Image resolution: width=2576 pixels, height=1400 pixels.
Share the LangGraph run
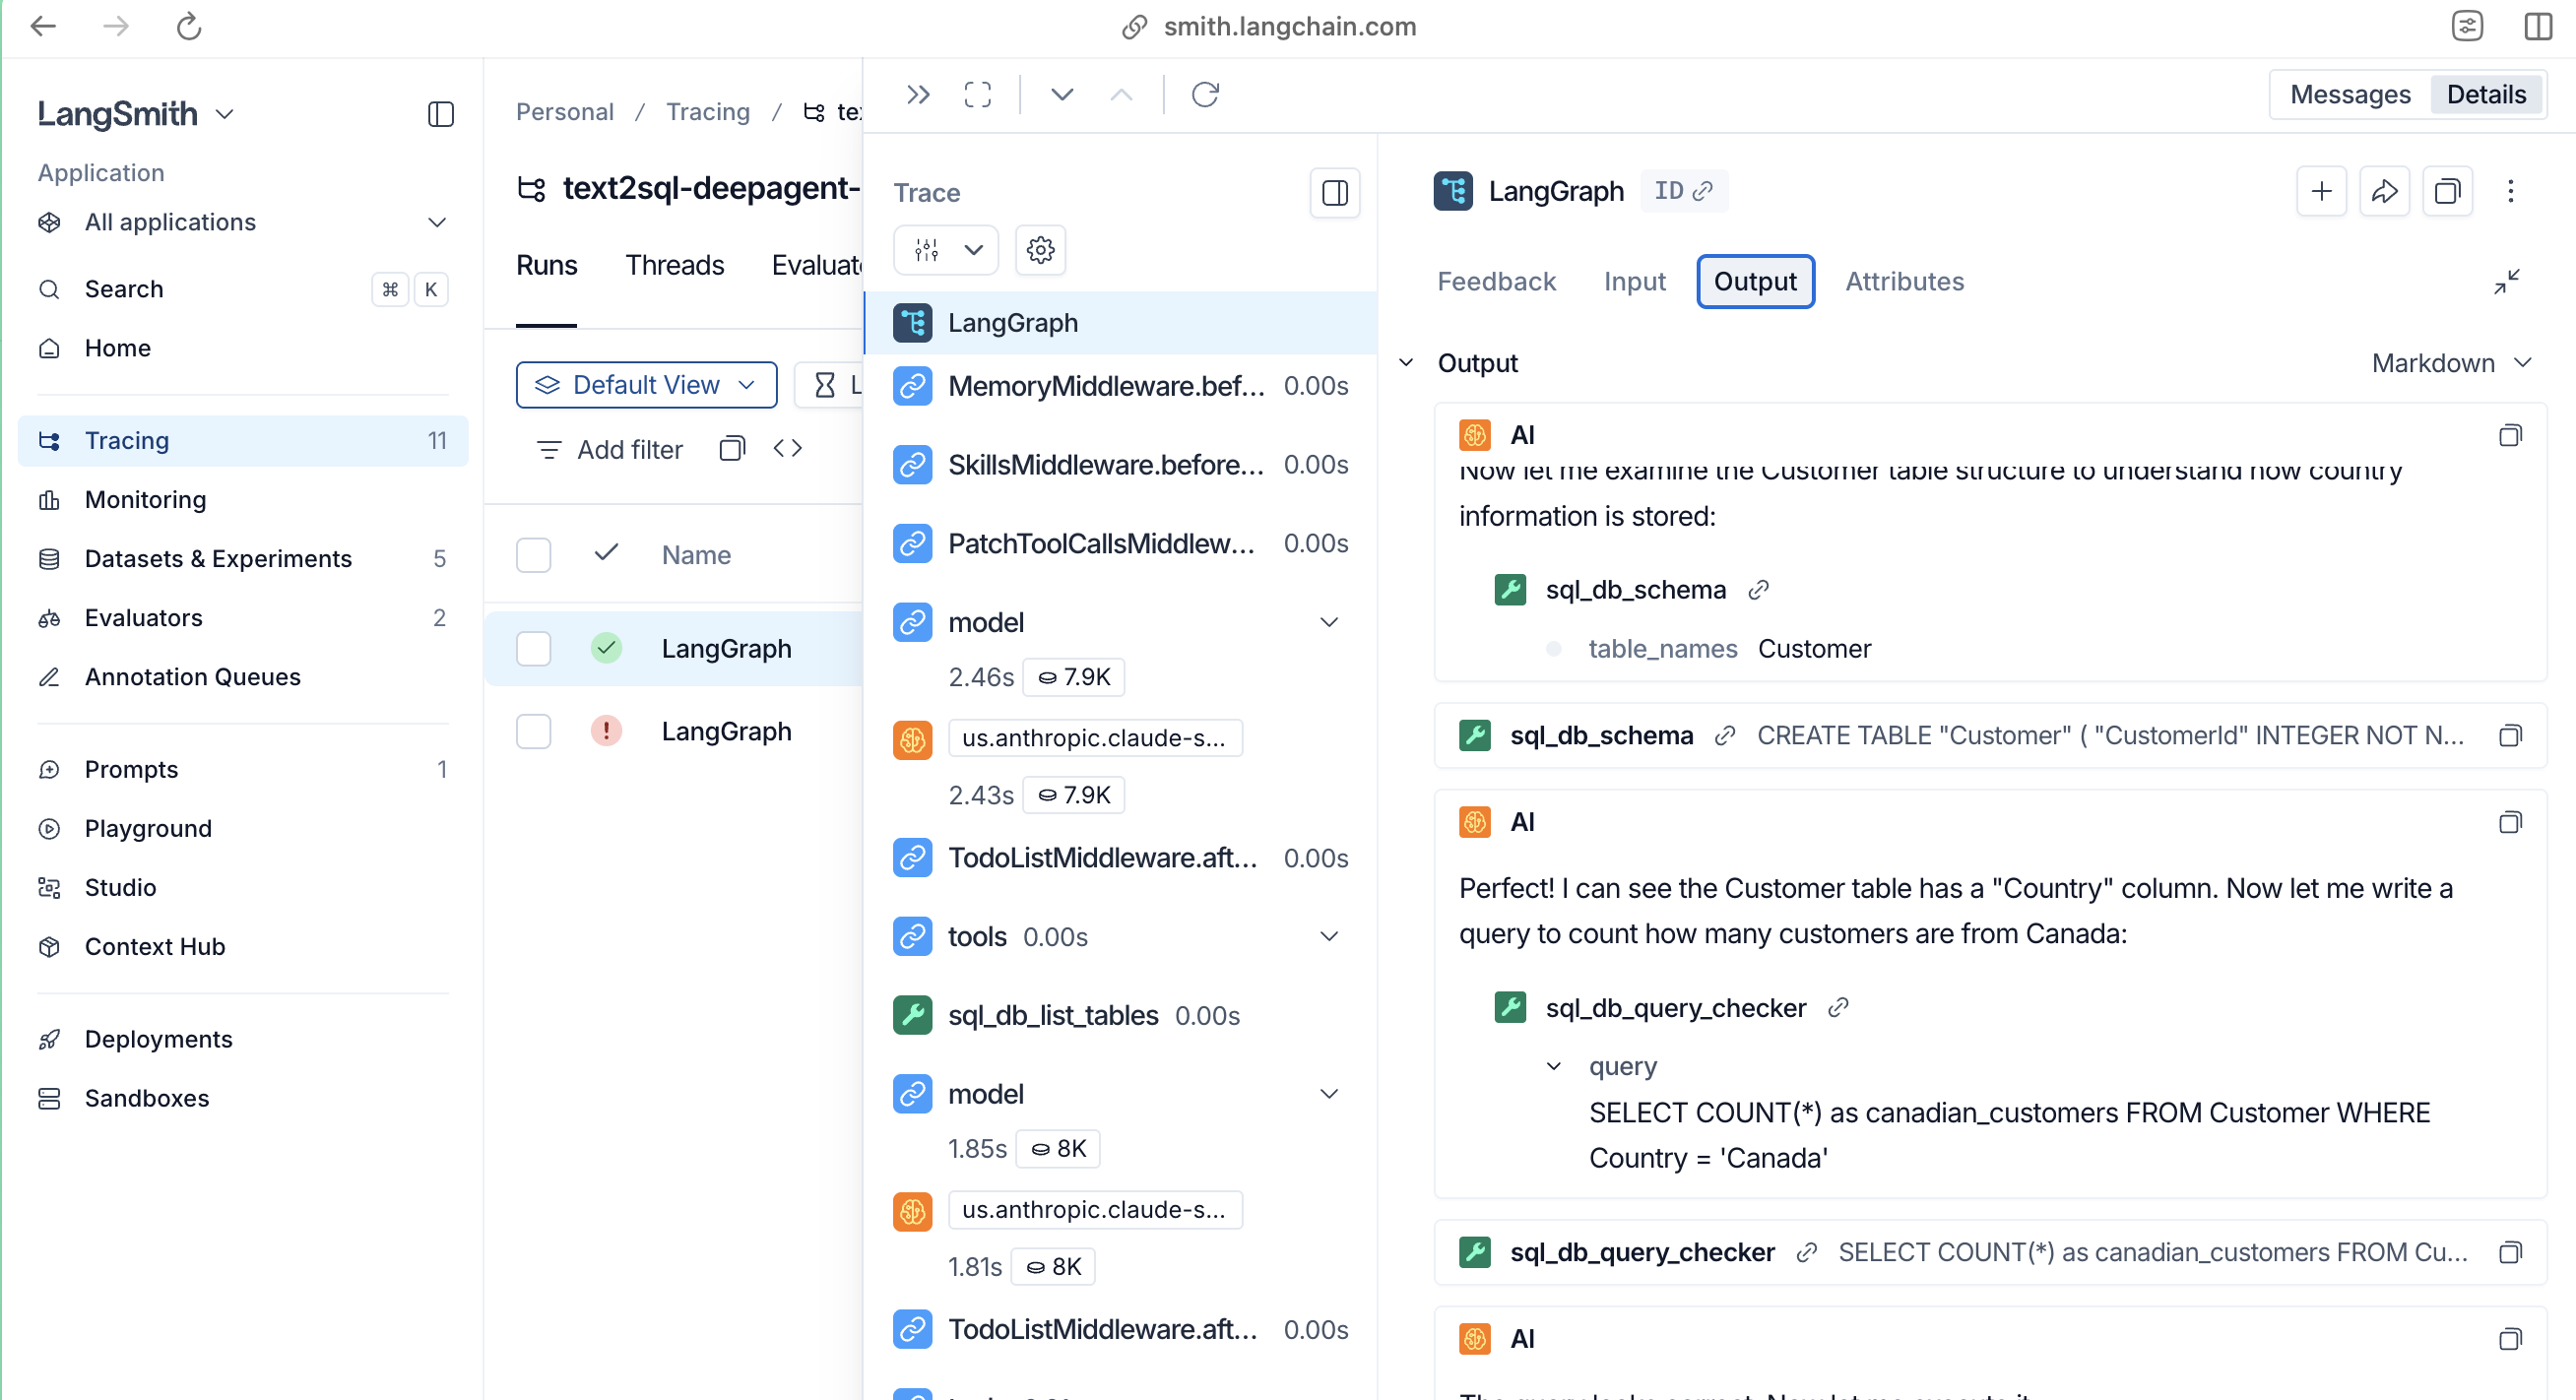click(x=2385, y=190)
